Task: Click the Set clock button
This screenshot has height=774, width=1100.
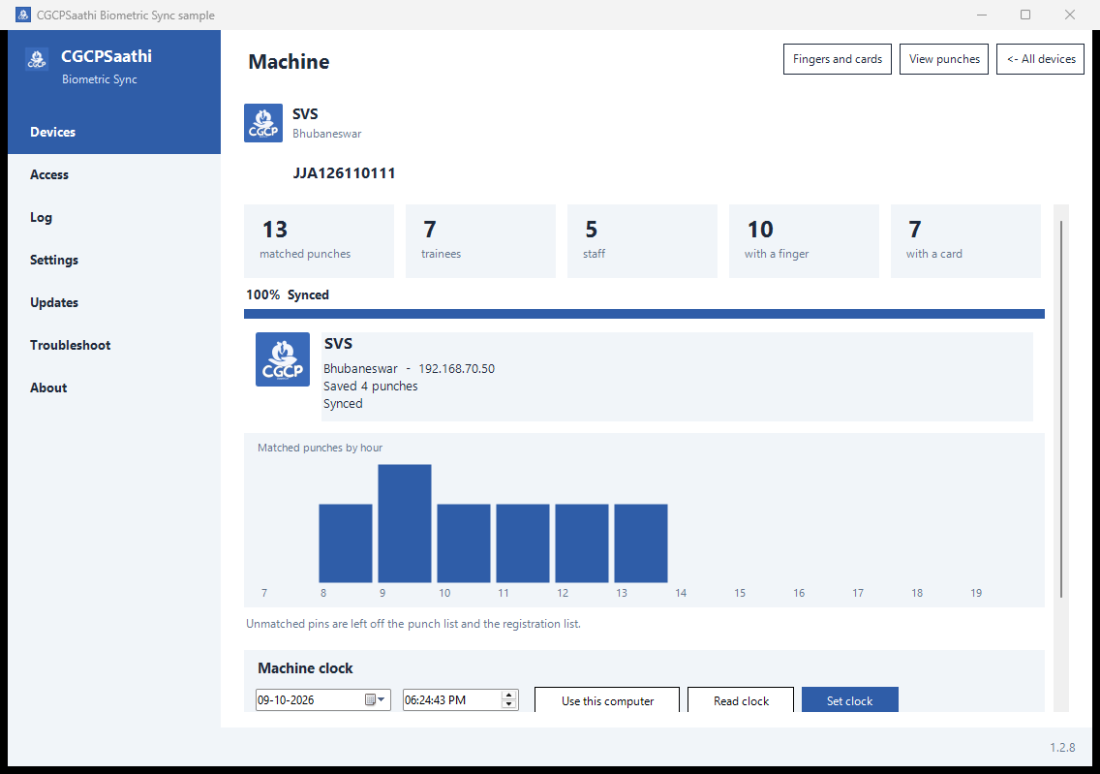Action: click(850, 700)
